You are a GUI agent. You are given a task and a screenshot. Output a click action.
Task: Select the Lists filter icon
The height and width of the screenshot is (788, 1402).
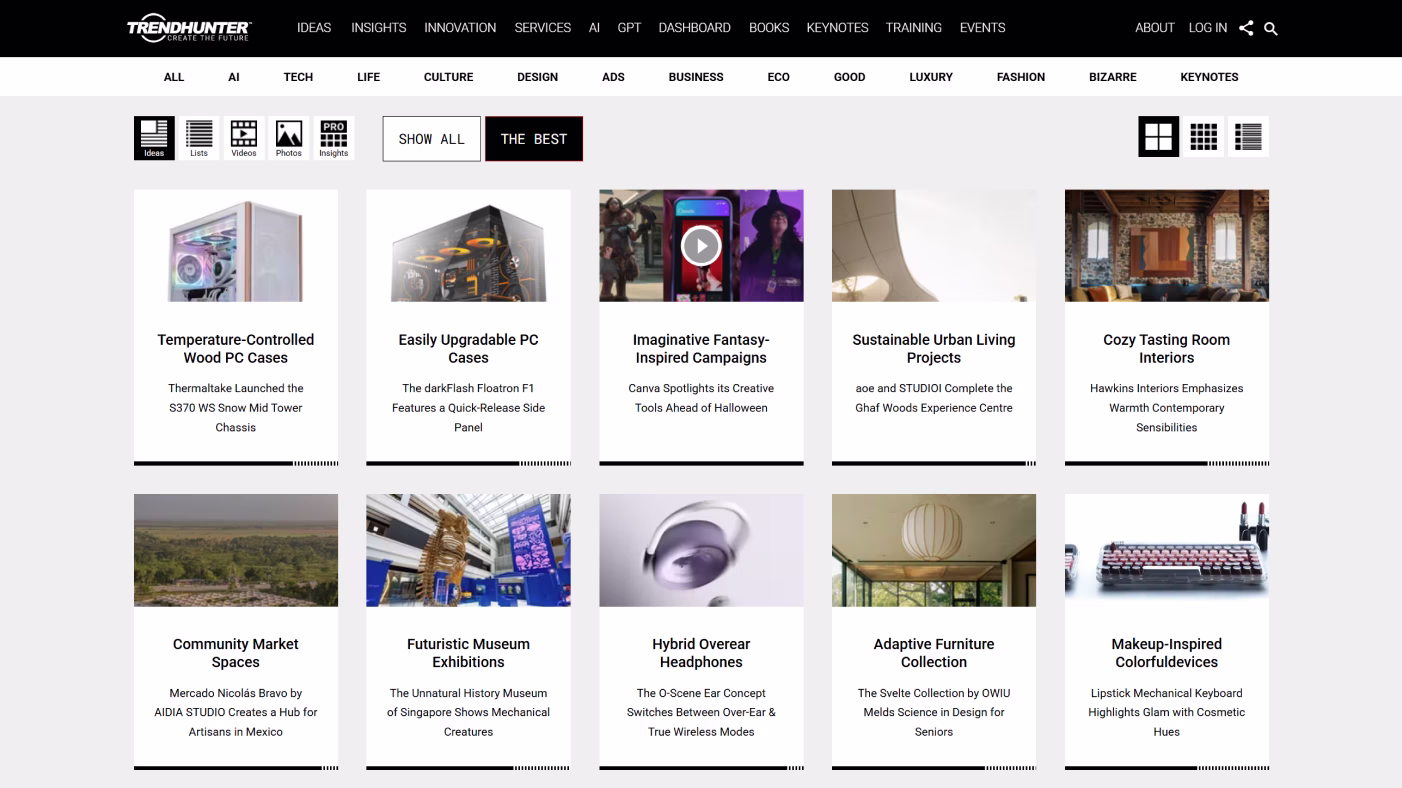(x=199, y=138)
